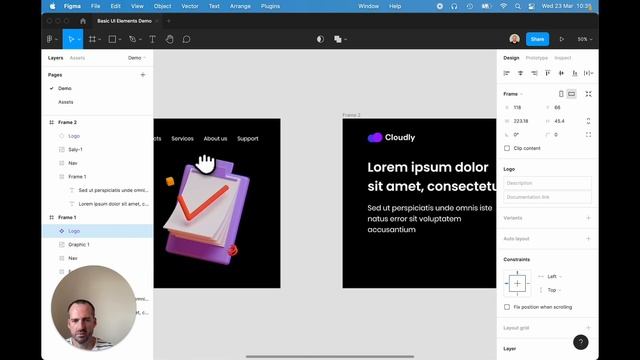Open the Move tool dropdown arrow
This screenshot has width=640, height=360.
click(79, 40)
